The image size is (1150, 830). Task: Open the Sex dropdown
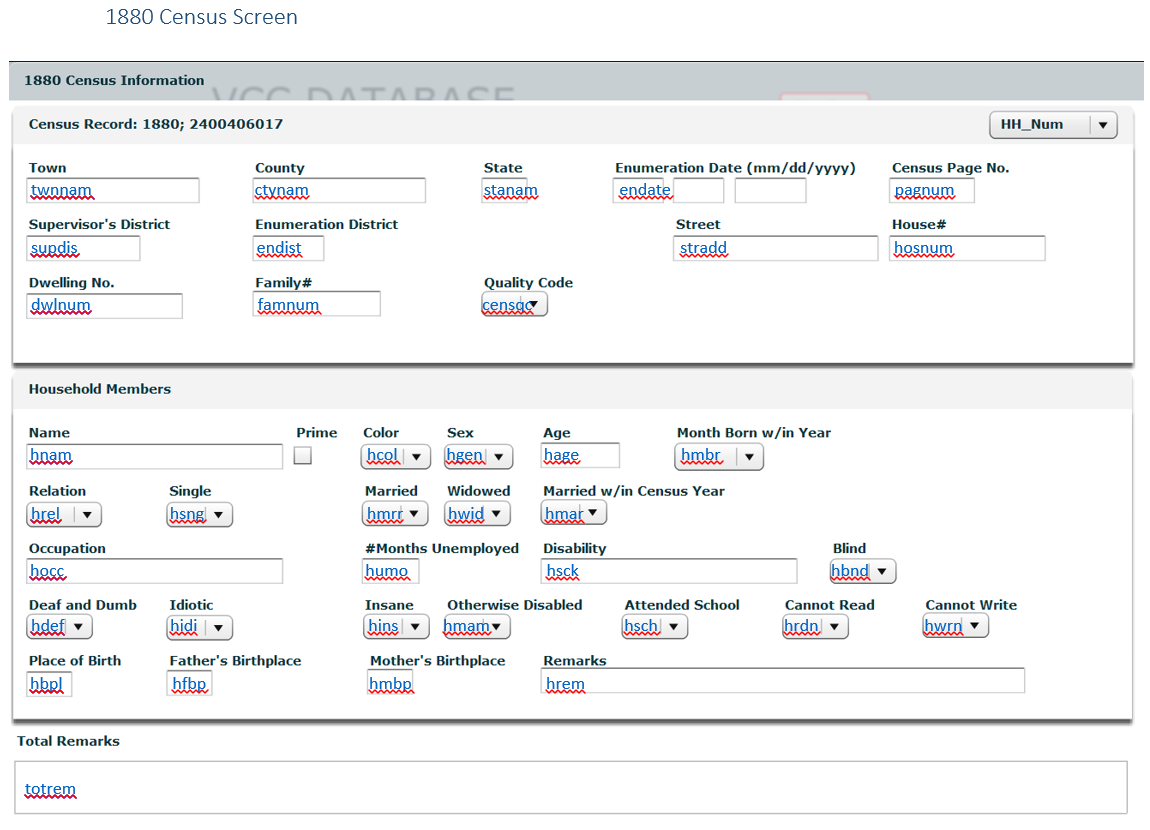(479, 456)
